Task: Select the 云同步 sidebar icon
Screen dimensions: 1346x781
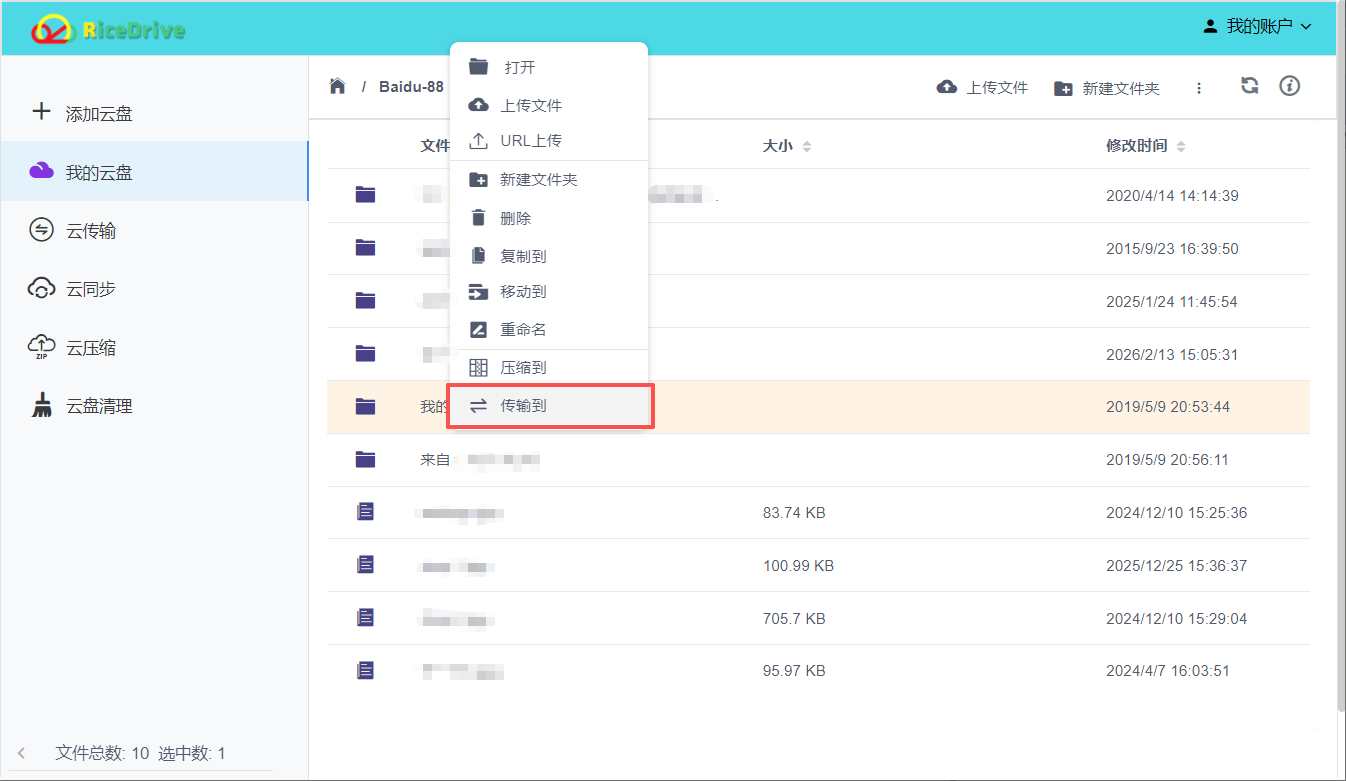Action: [x=41, y=288]
